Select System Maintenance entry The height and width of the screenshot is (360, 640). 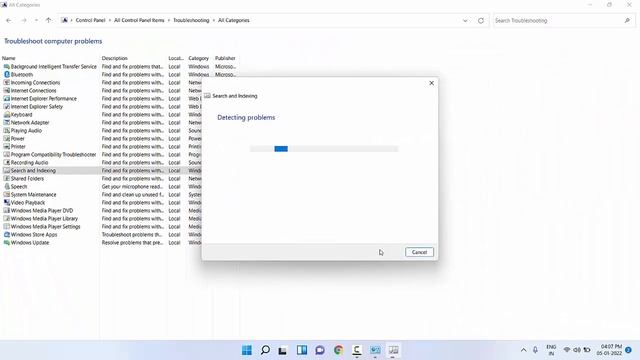click(x=33, y=195)
